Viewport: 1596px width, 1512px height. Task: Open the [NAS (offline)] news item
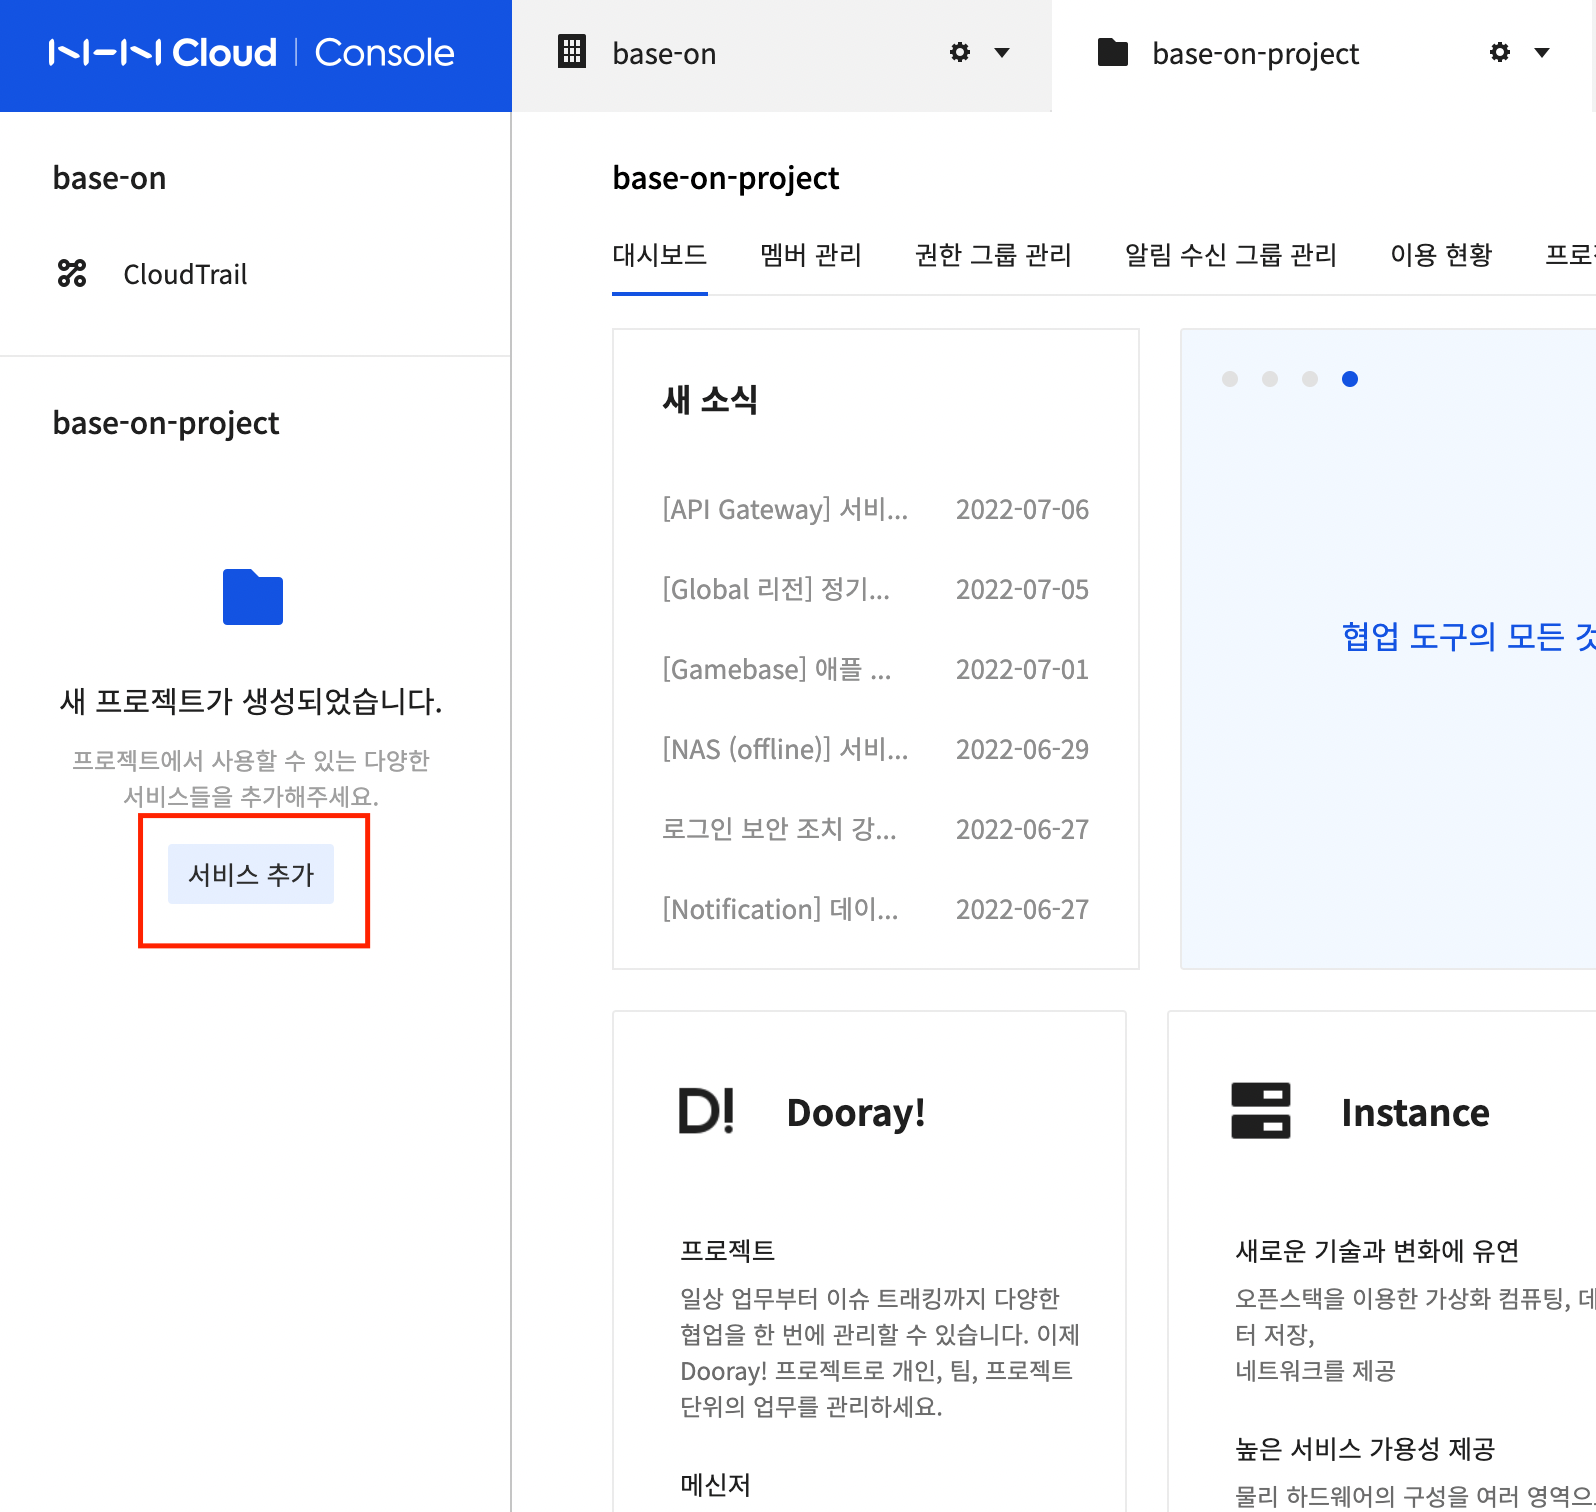[785, 749]
